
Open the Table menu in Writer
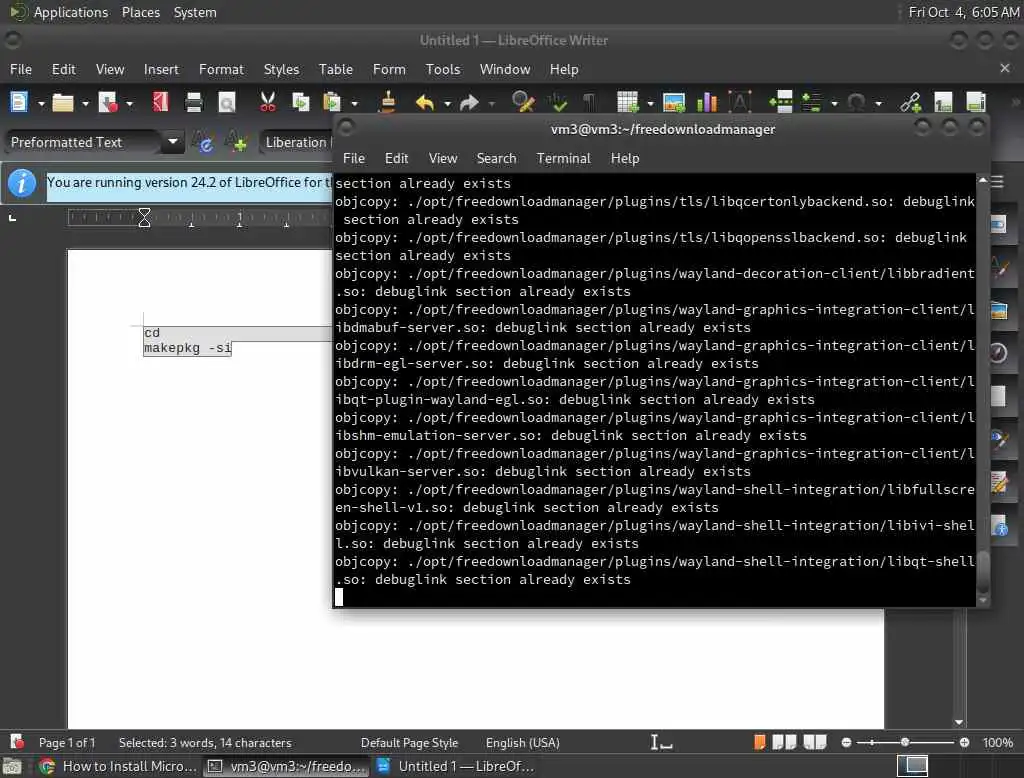tap(336, 69)
